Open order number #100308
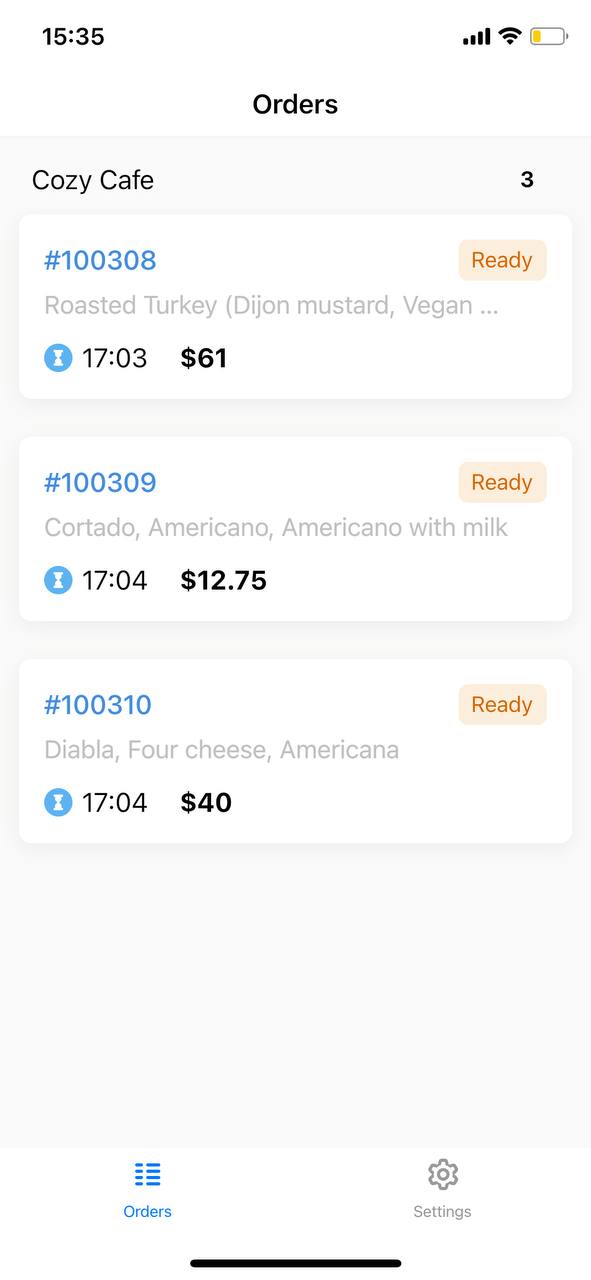 tap(100, 260)
